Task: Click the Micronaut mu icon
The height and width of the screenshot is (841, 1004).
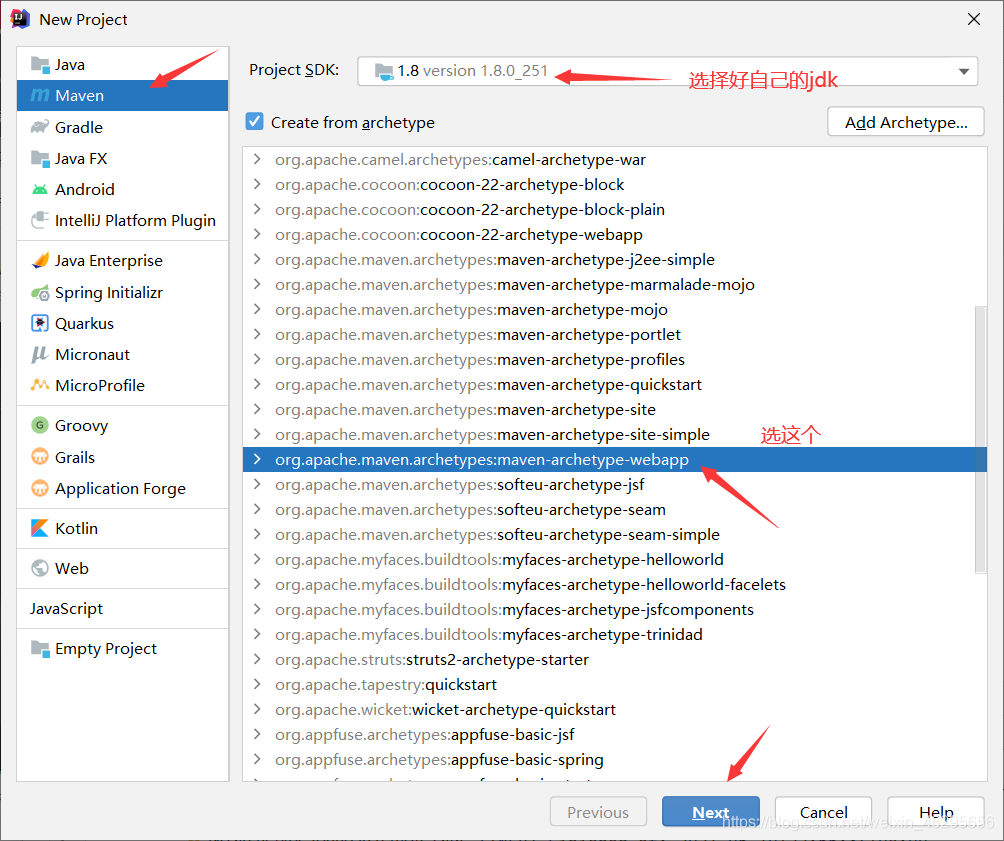Action: (x=40, y=354)
